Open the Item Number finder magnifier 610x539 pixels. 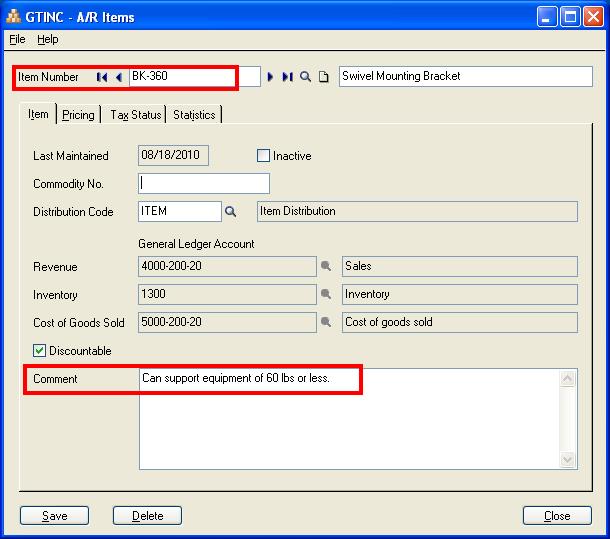(x=306, y=77)
